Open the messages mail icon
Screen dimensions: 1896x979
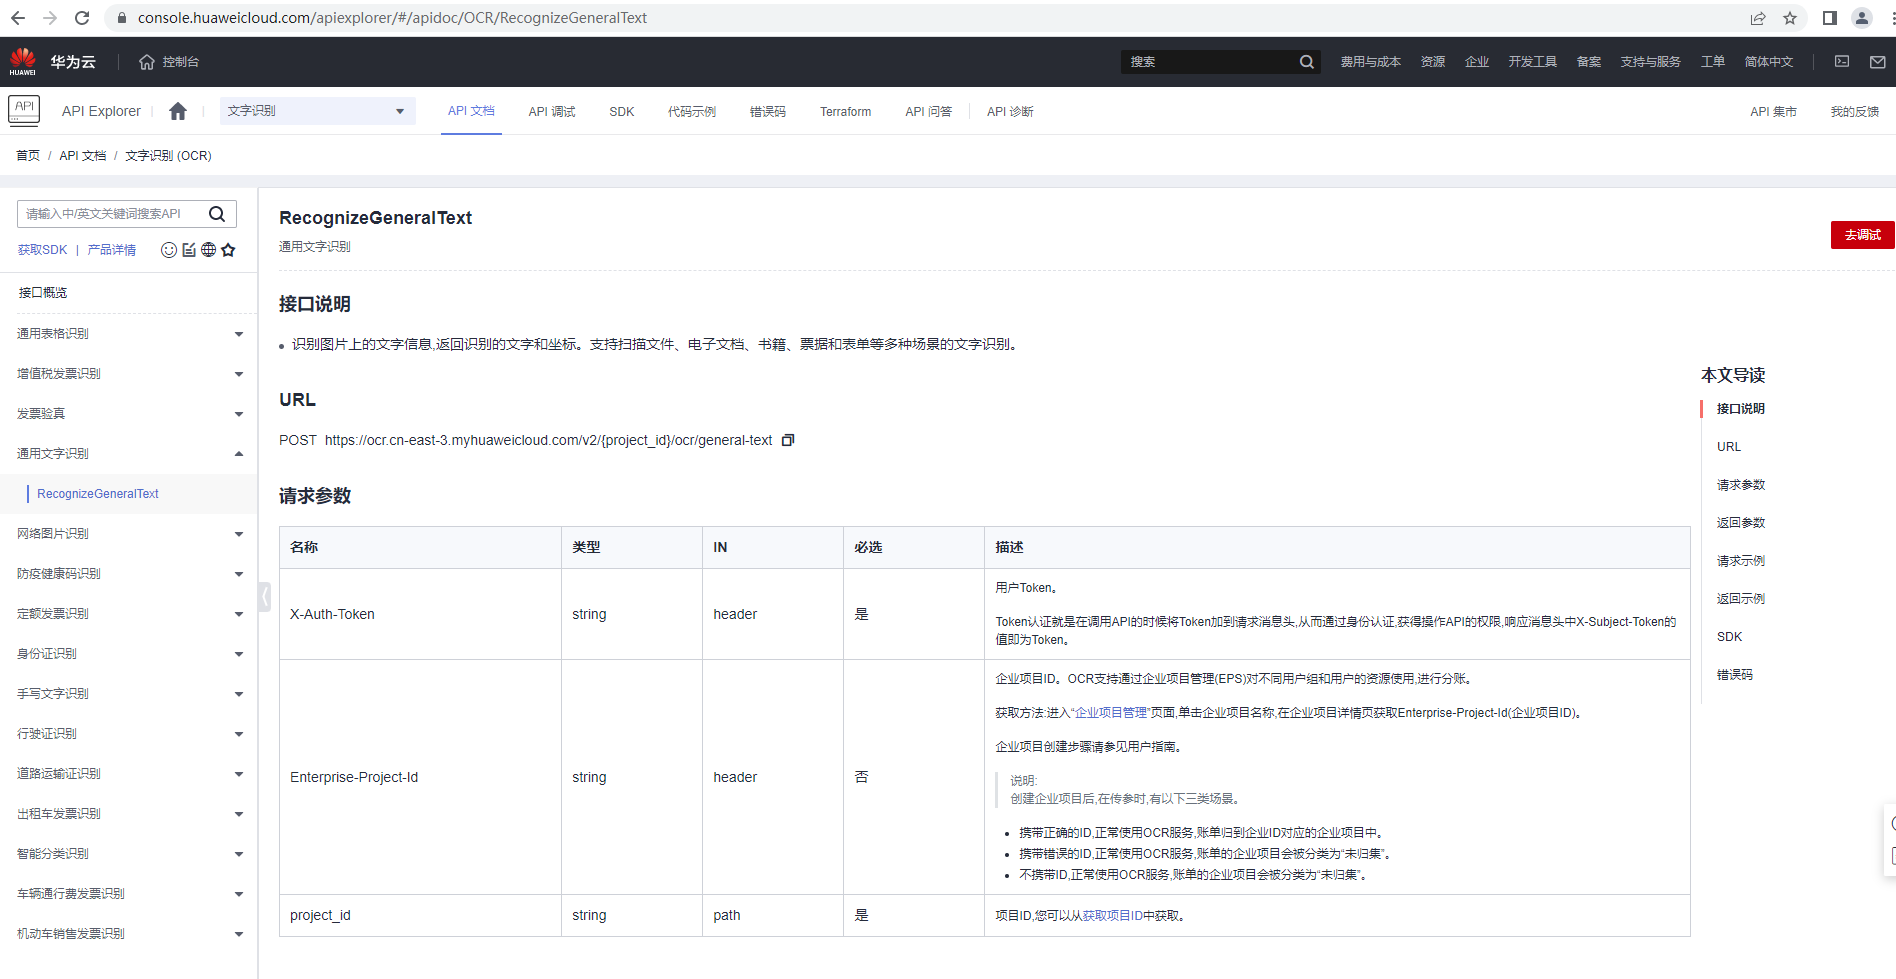point(1878,62)
